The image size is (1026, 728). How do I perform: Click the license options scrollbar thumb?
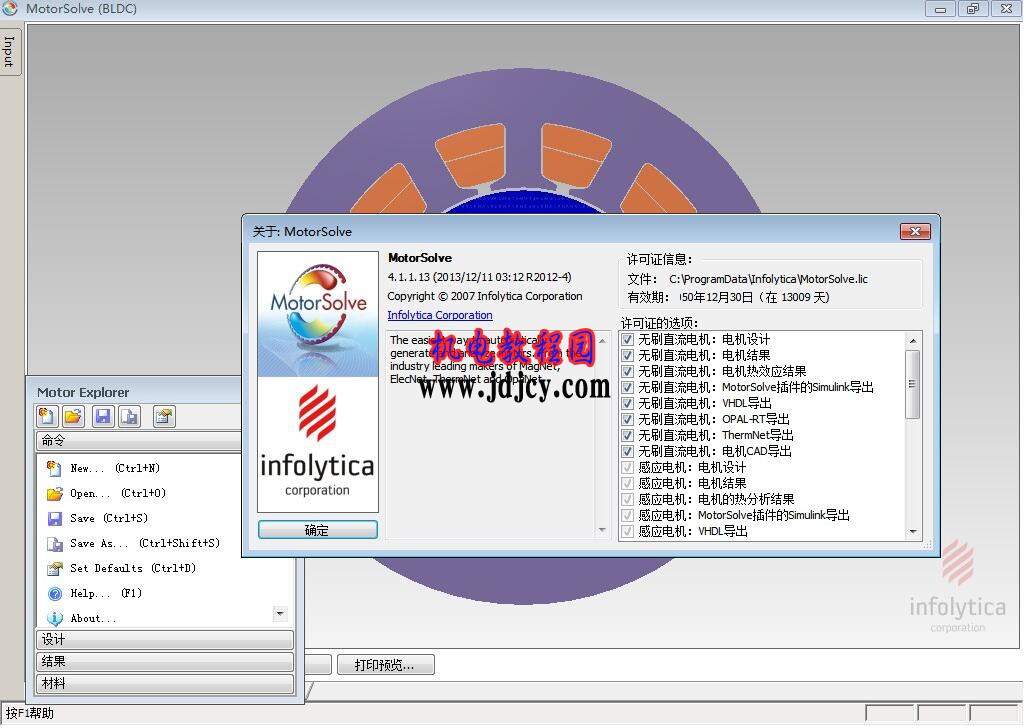point(913,384)
